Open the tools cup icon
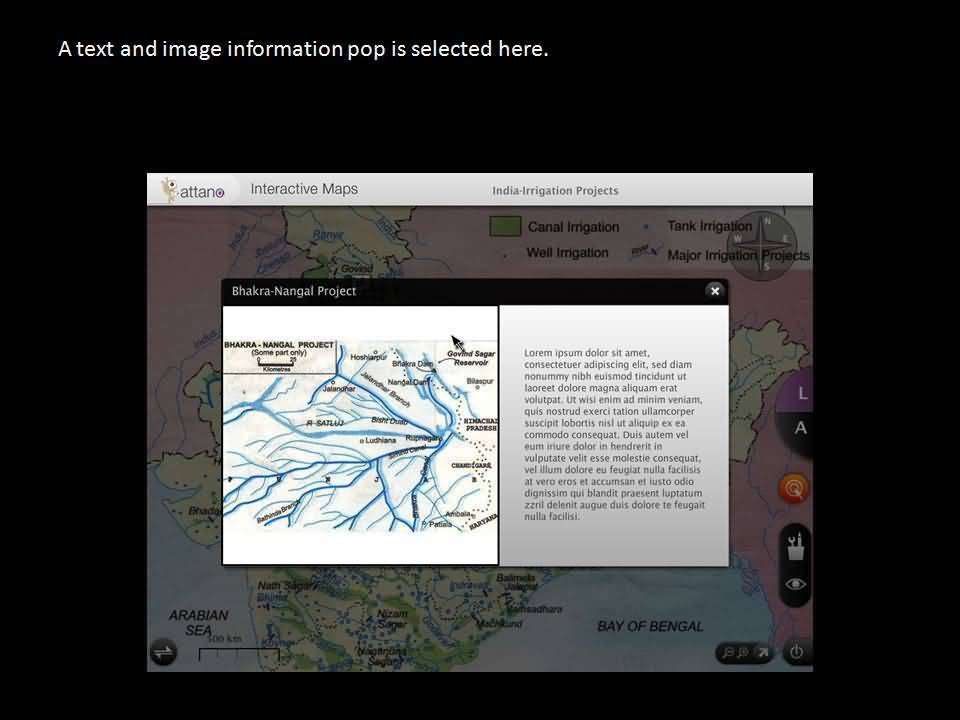 [x=796, y=547]
